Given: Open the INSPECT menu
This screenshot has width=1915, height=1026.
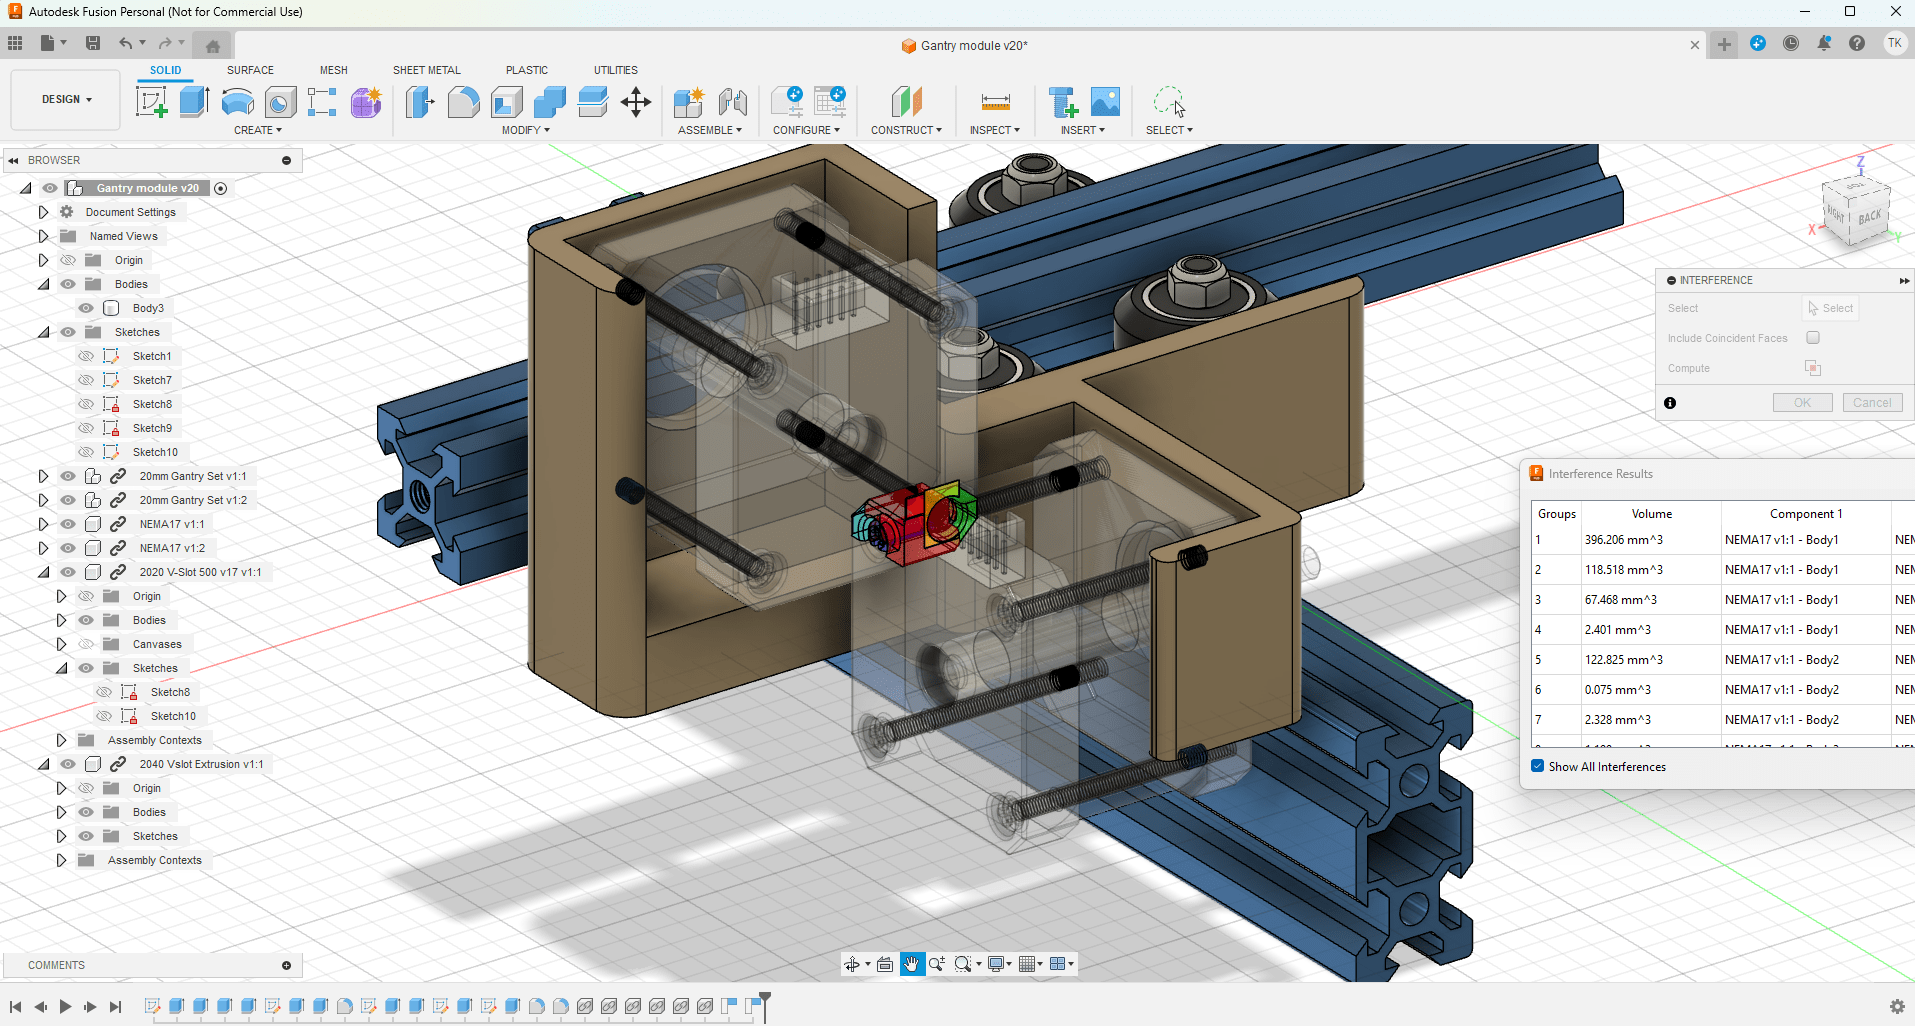Looking at the screenshot, I should (995, 130).
